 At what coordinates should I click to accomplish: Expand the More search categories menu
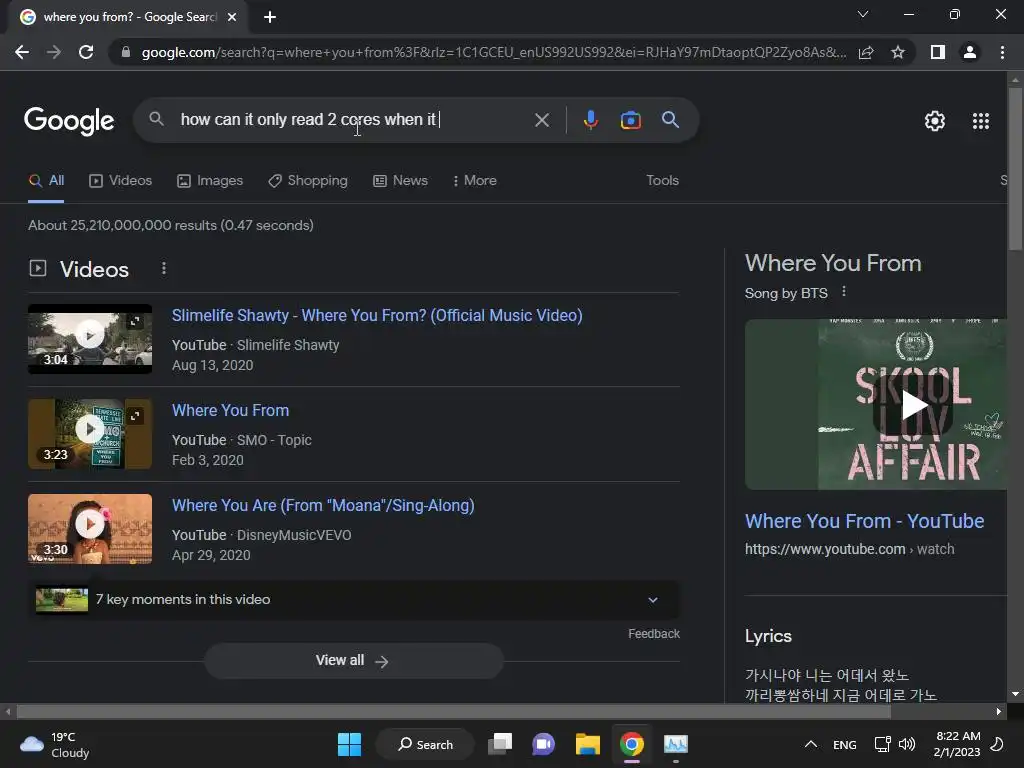(x=475, y=181)
